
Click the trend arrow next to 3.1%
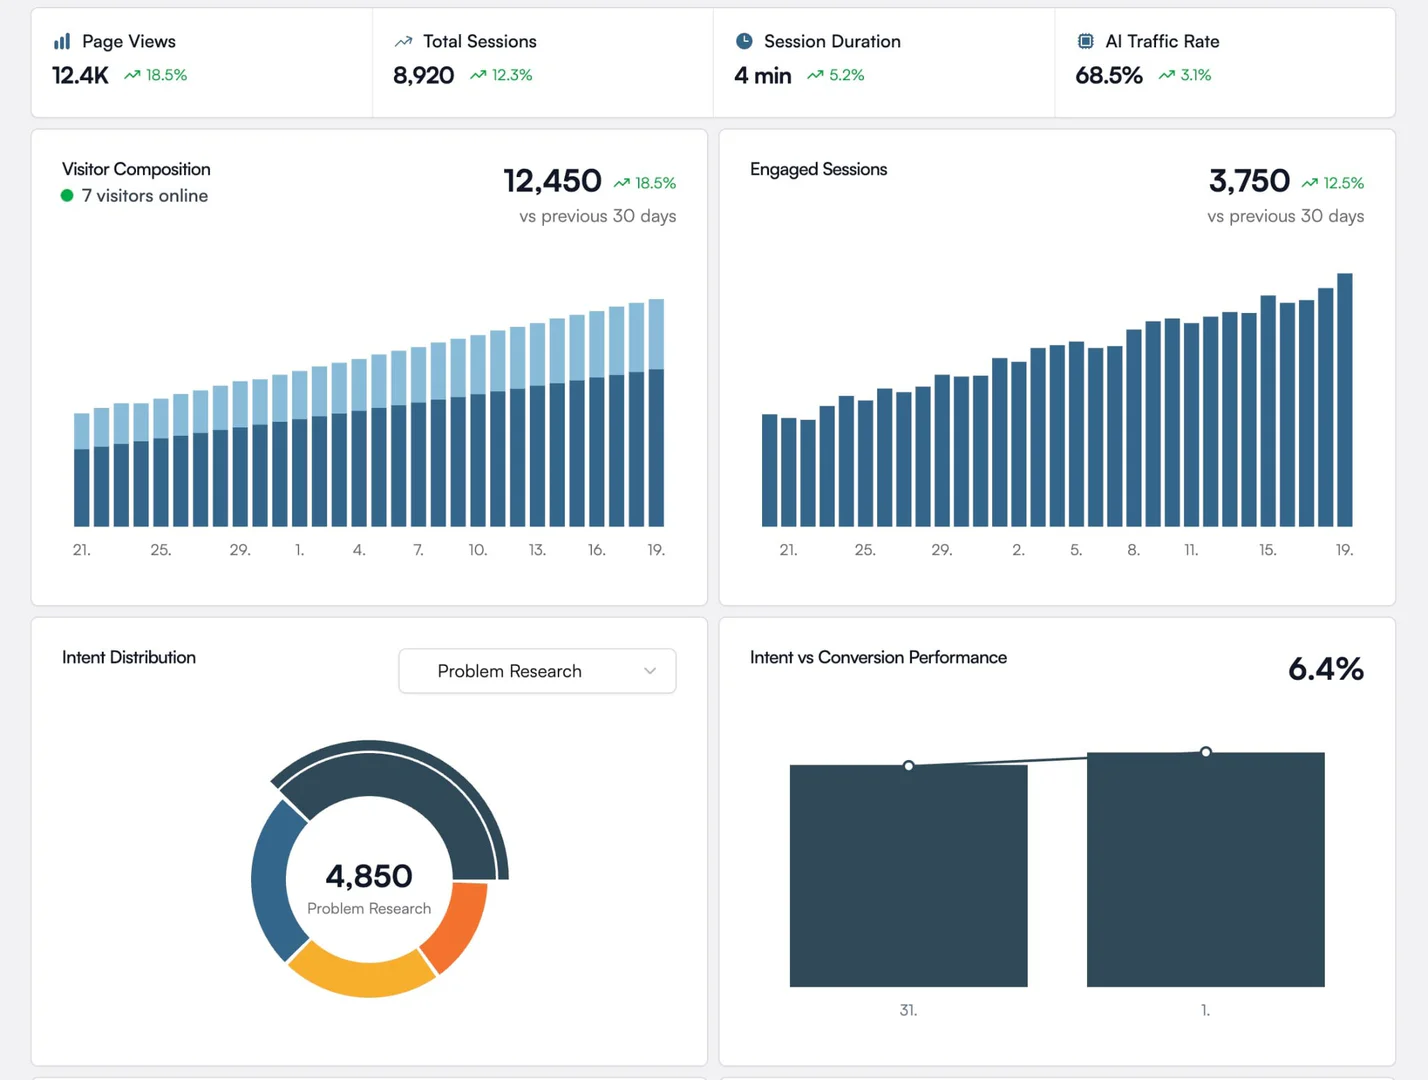tap(1166, 75)
